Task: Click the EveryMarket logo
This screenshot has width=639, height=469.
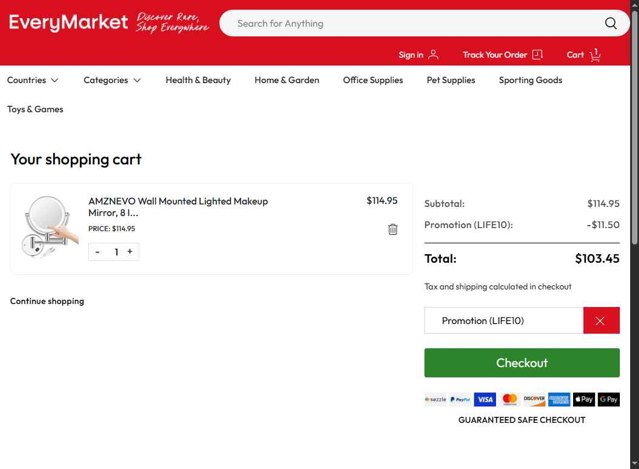Action: [68, 22]
